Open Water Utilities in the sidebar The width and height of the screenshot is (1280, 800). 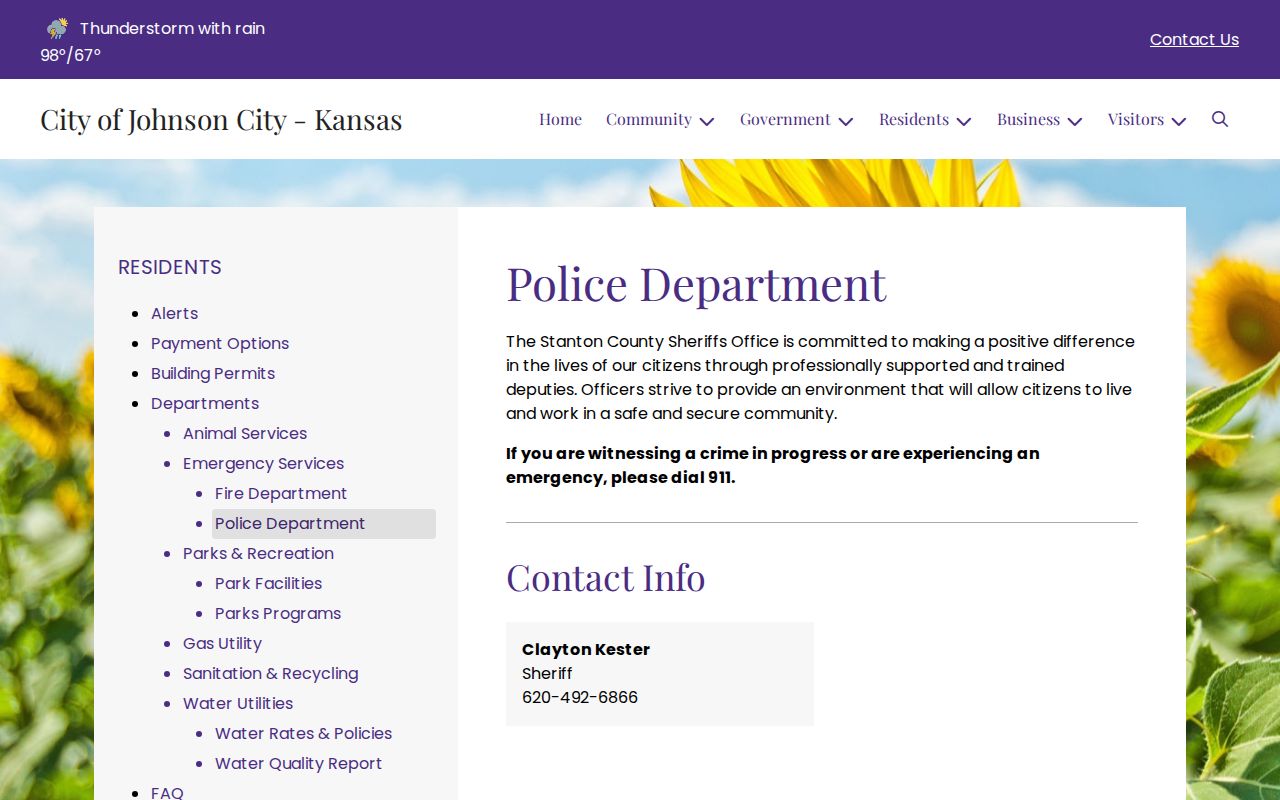pyautogui.click(x=238, y=703)
